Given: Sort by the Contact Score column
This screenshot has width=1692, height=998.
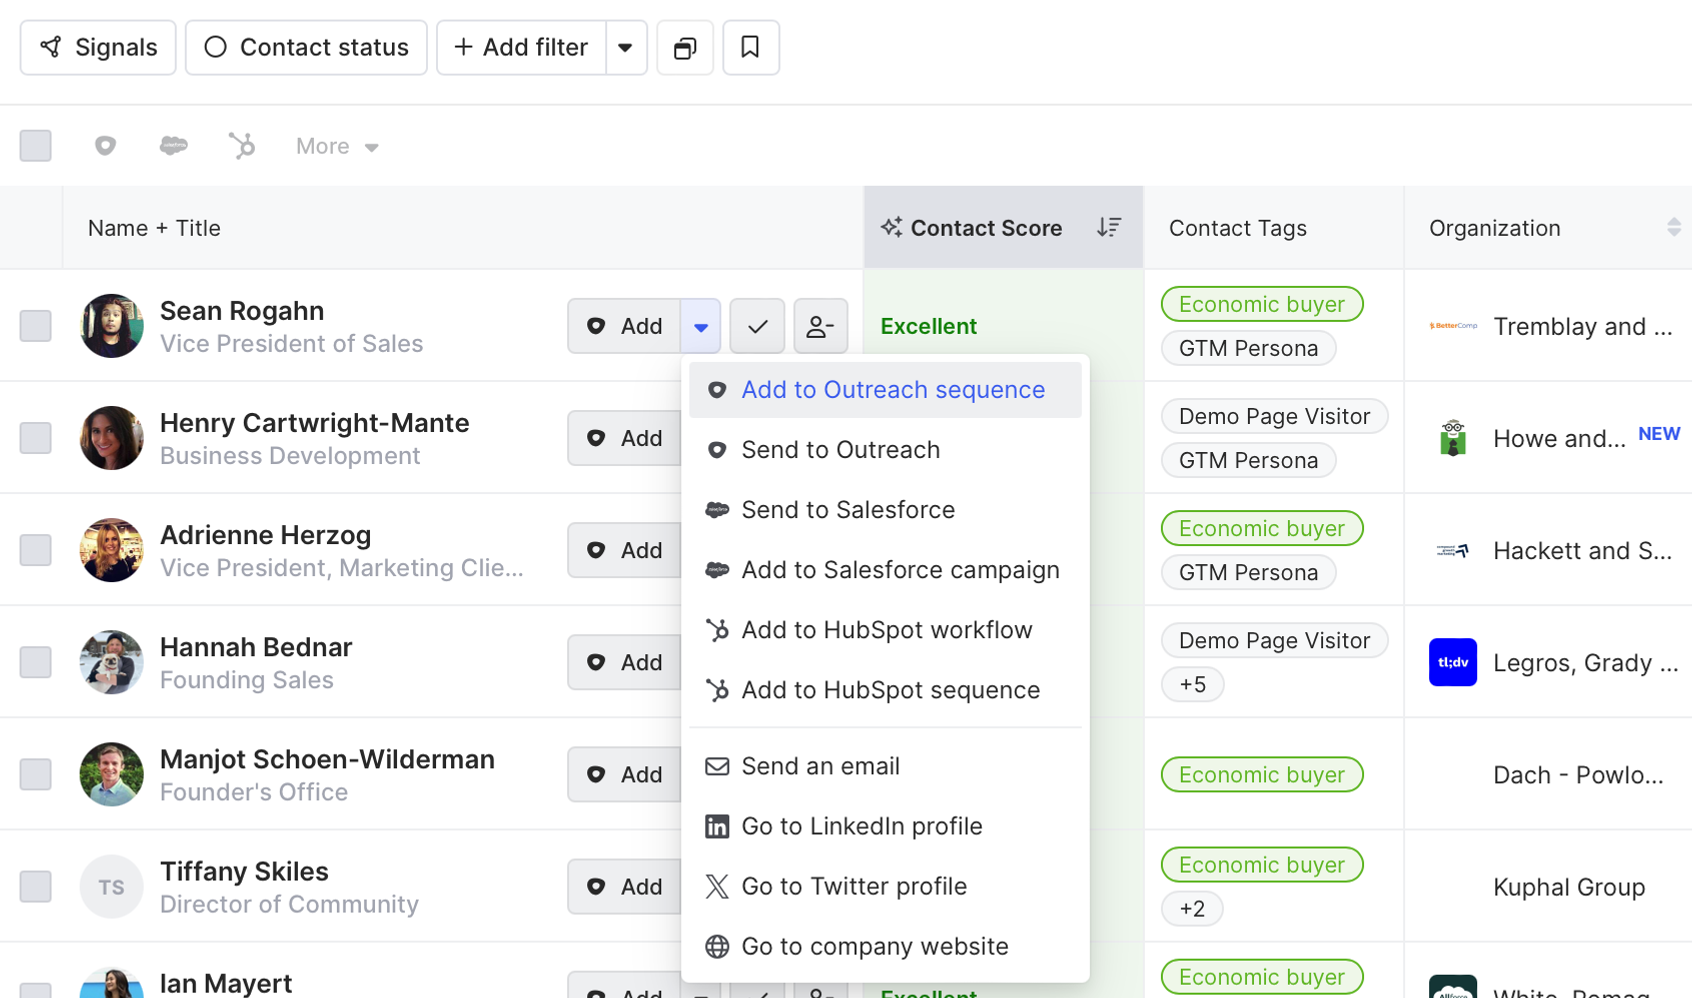Looking at the screenshot, I should [1108, 228].
